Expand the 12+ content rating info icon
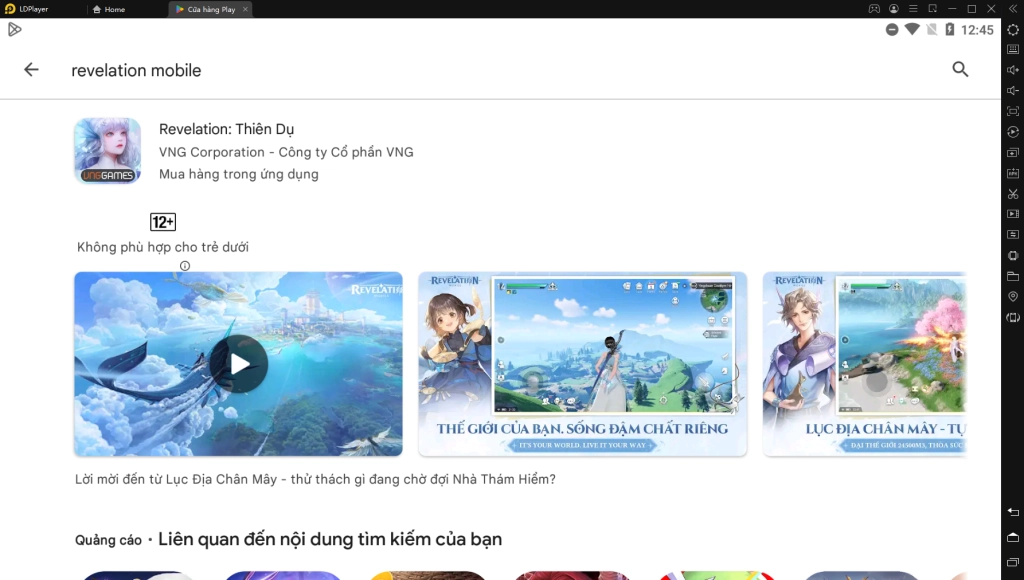 (x=185, y=265)
